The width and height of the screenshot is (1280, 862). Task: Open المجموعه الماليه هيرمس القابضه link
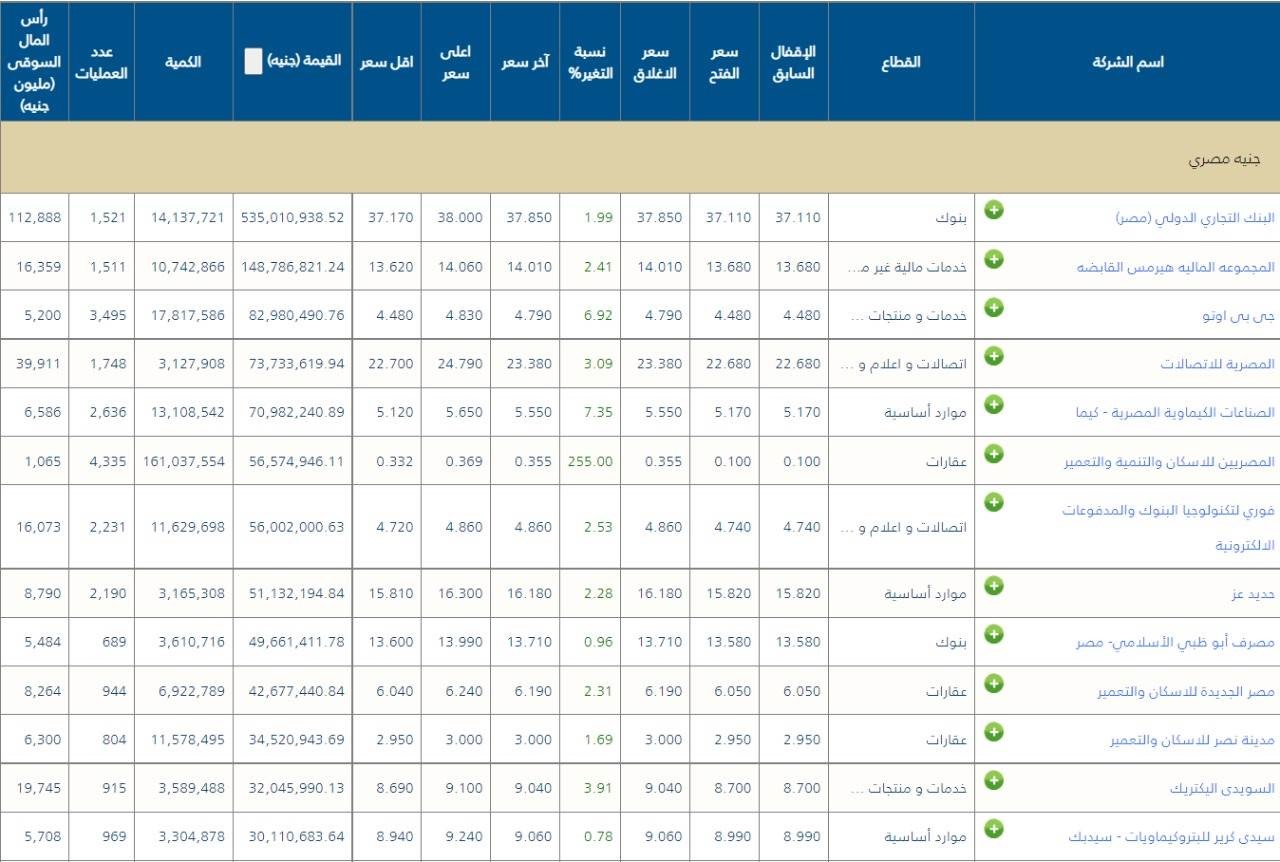pos(1176,267)
